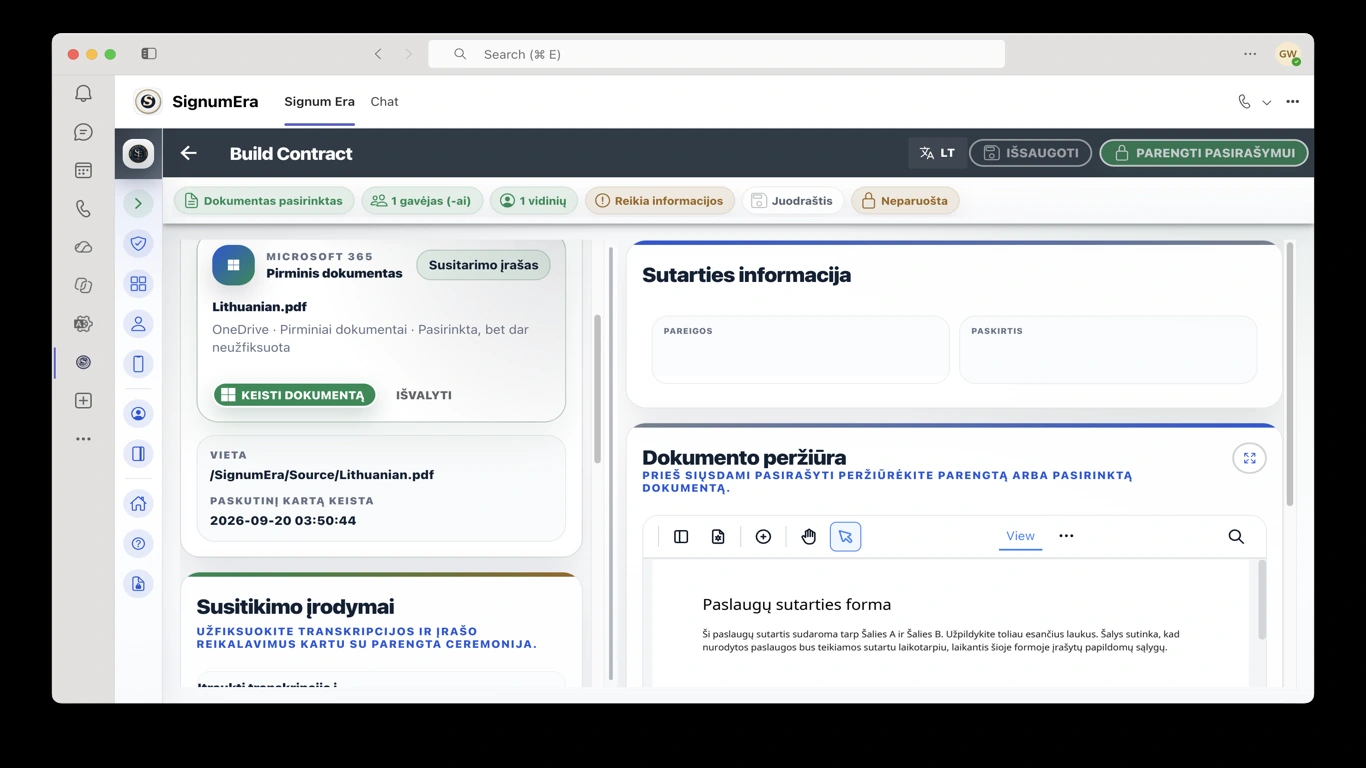Click the IŠSAUGOTI button
This screenshot has width=1366, height=768.
point(1030,153)
